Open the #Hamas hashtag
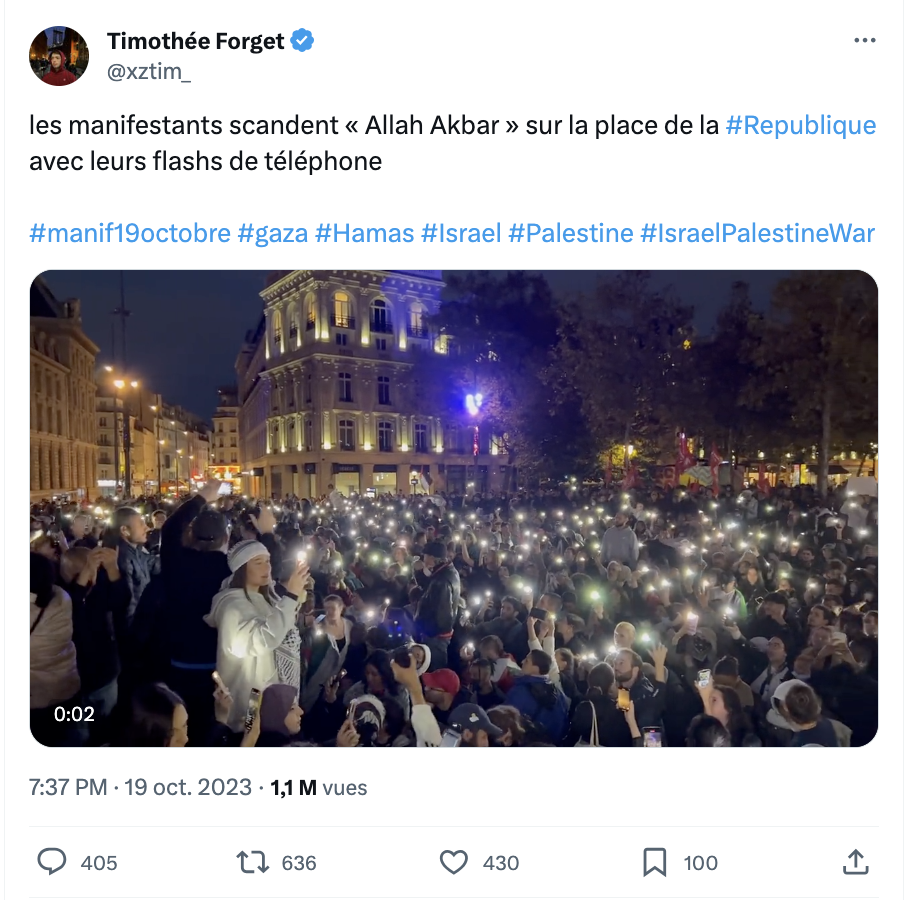Screen dimensions: 908x900 pyautogui.click(x=365, y=233)
